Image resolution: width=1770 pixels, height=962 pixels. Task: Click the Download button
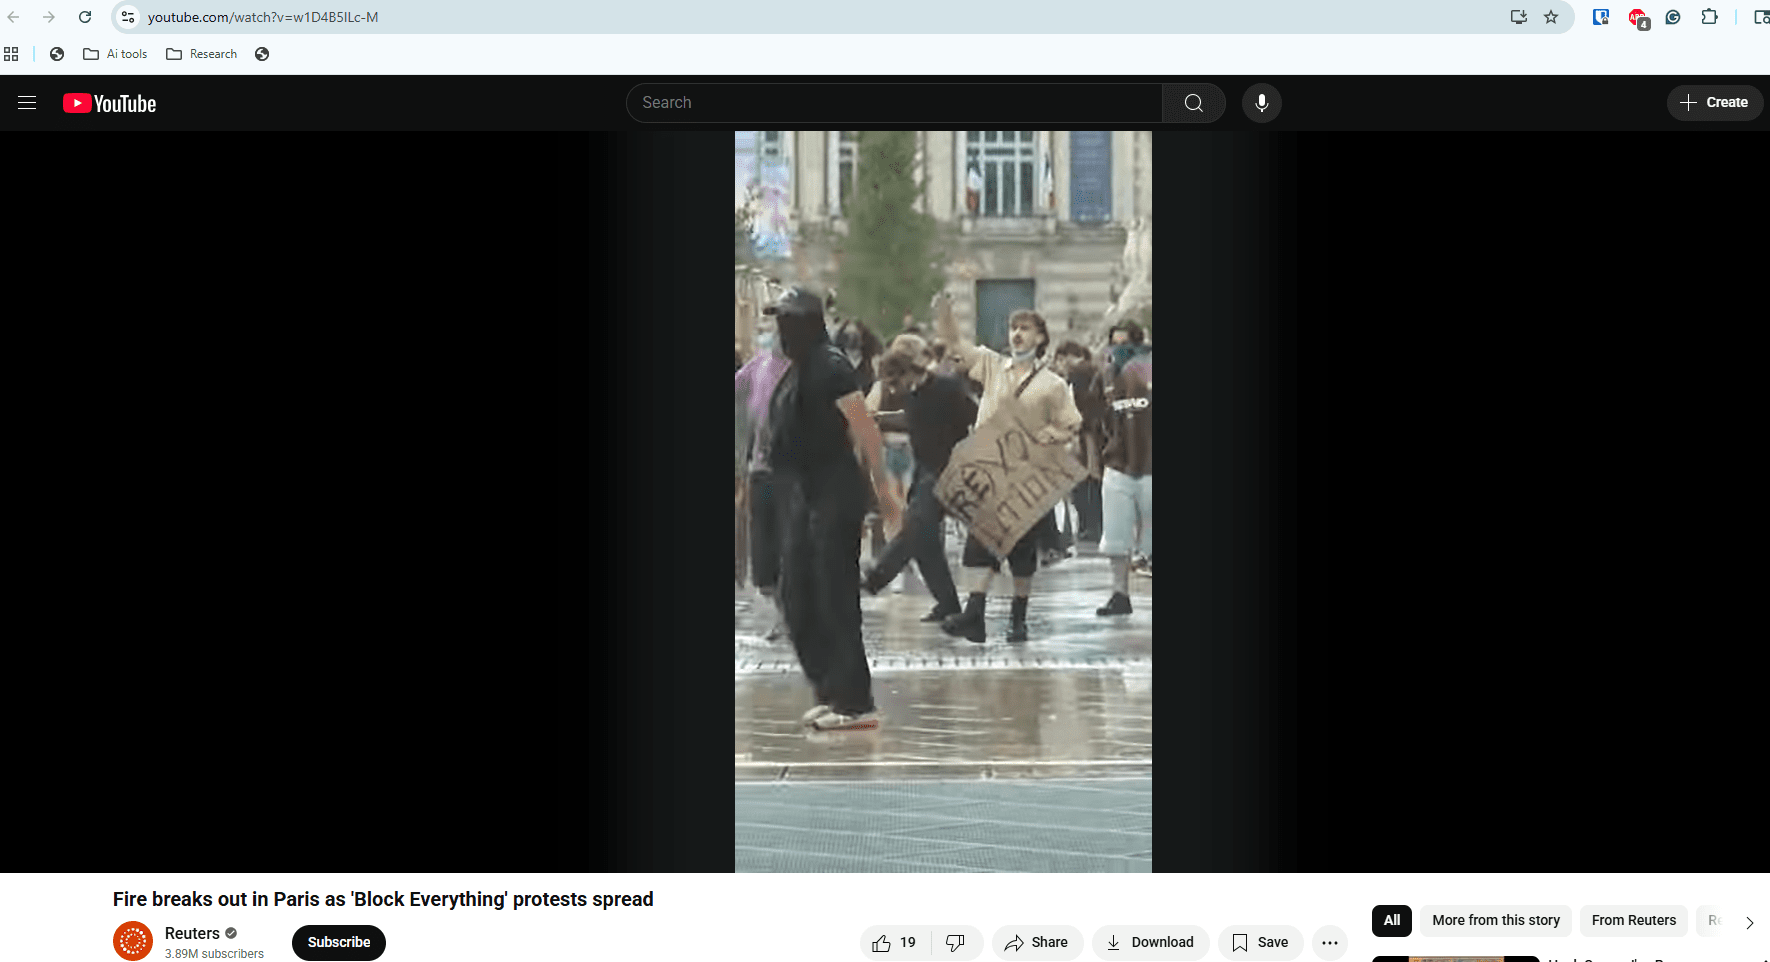(x=1150, y=942)
